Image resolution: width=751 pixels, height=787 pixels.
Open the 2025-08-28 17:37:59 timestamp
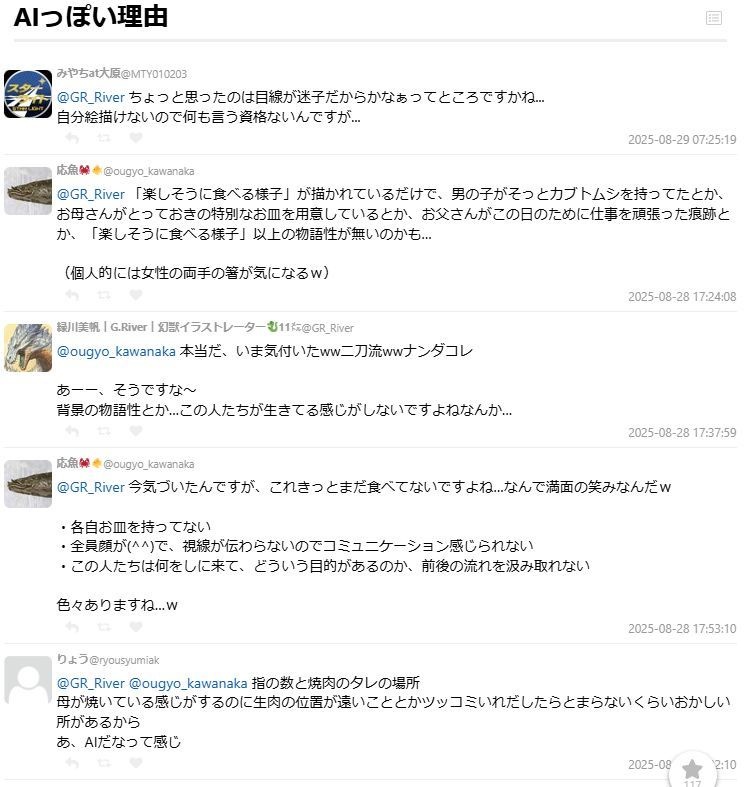682,433
